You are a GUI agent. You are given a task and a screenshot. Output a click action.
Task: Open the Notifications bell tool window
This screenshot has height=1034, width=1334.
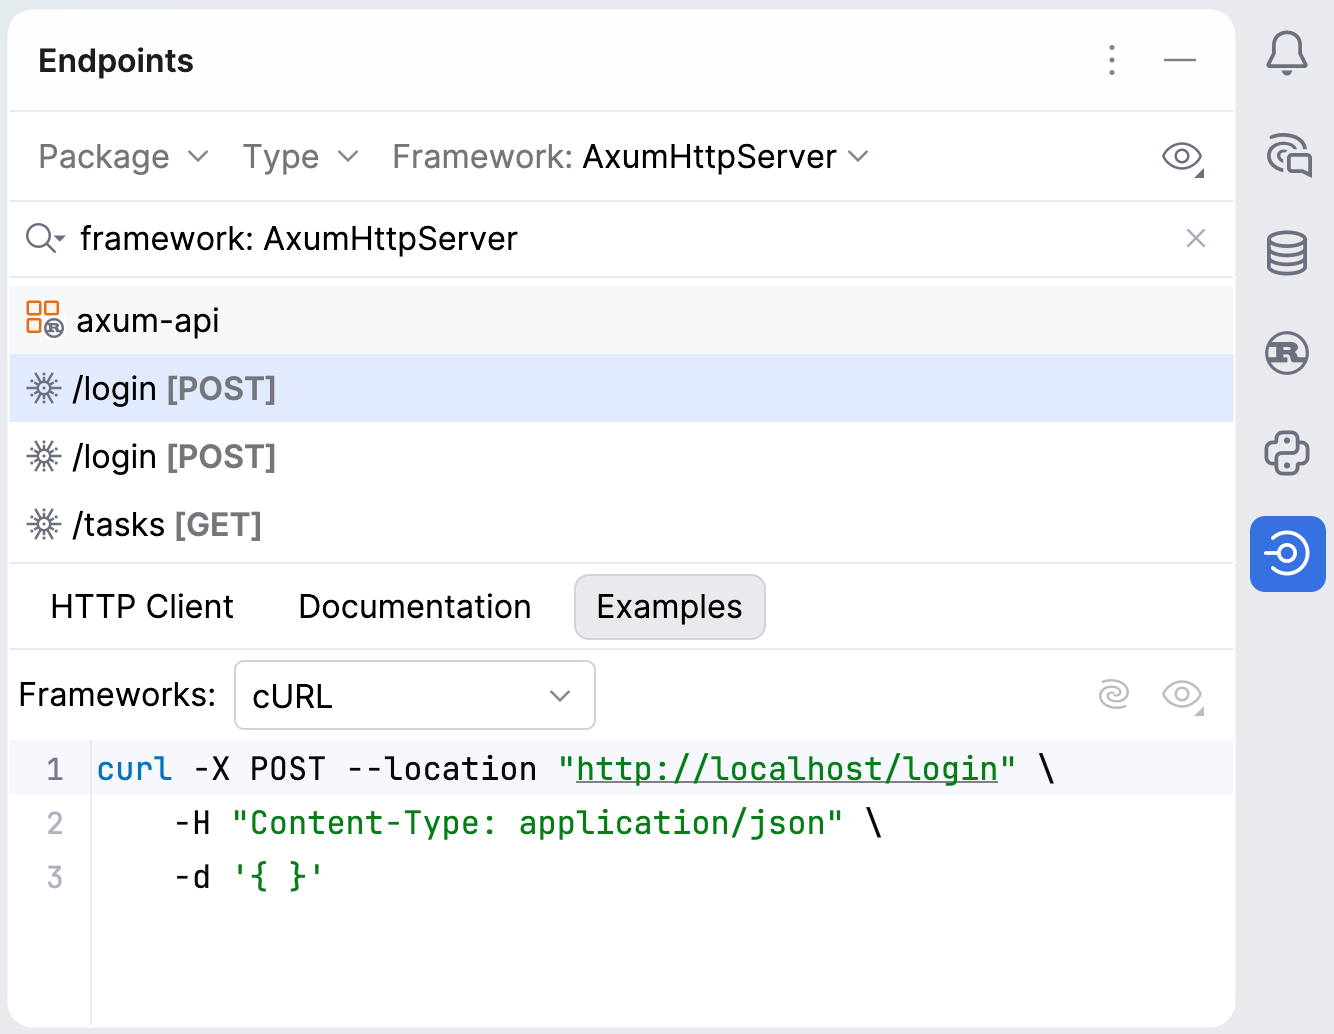point(1287,53)
